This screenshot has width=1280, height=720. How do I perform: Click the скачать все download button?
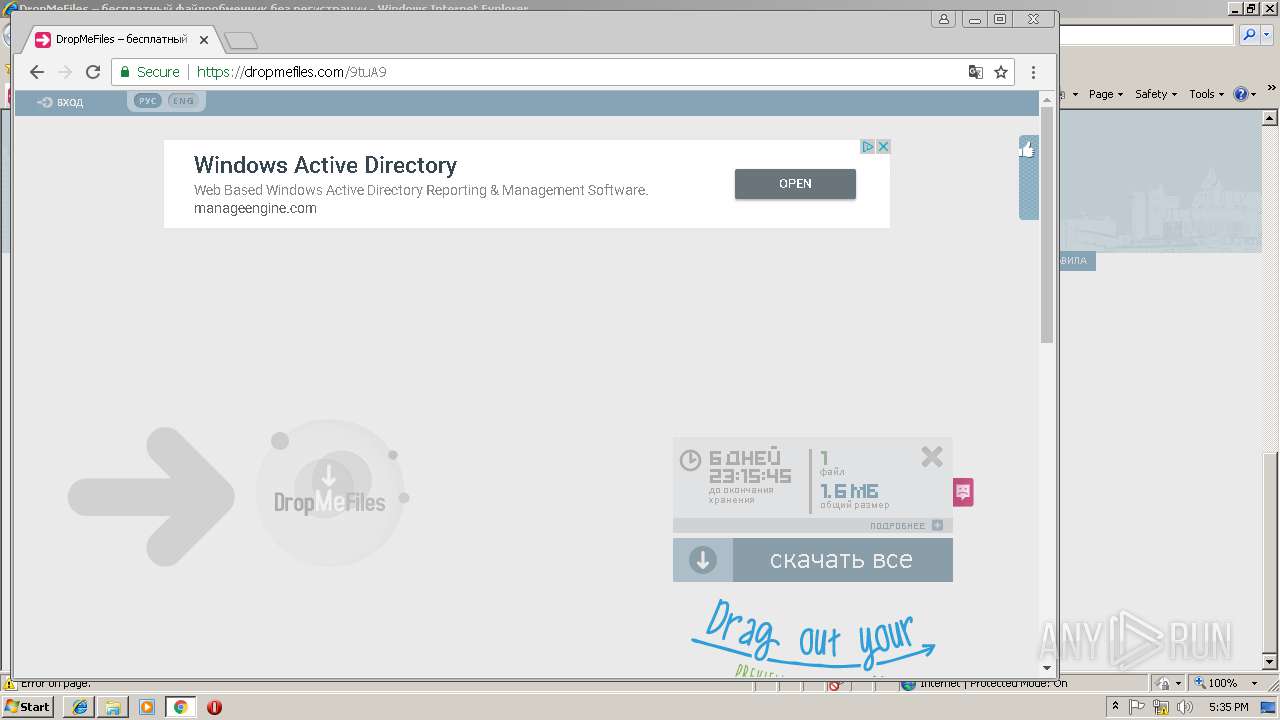[813, 560]
